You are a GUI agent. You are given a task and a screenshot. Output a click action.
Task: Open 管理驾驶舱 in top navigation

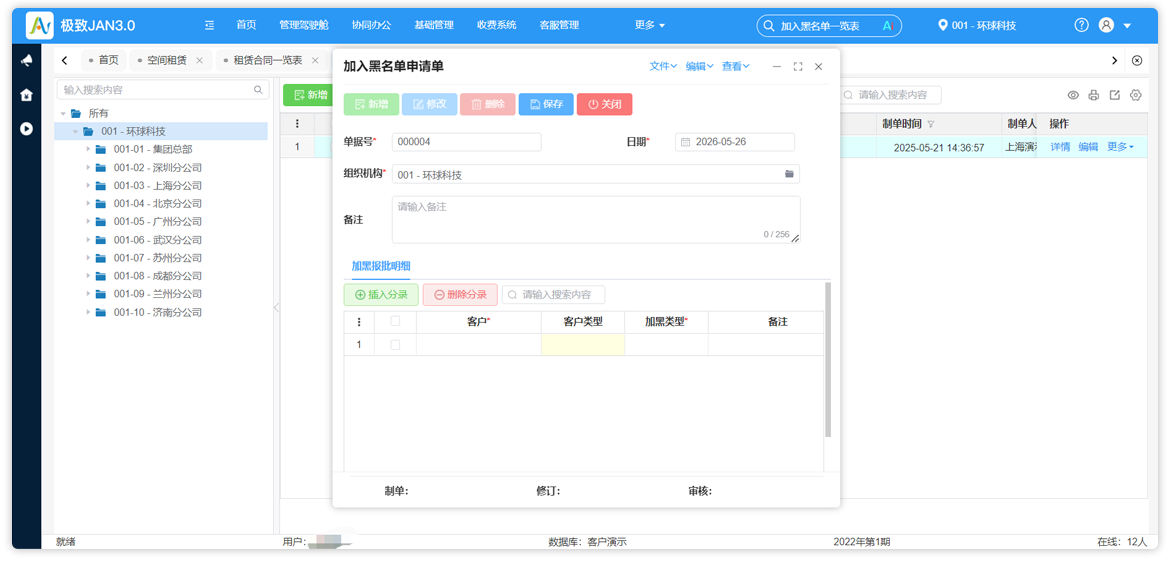pyautogui.click(x=303, y=25)
